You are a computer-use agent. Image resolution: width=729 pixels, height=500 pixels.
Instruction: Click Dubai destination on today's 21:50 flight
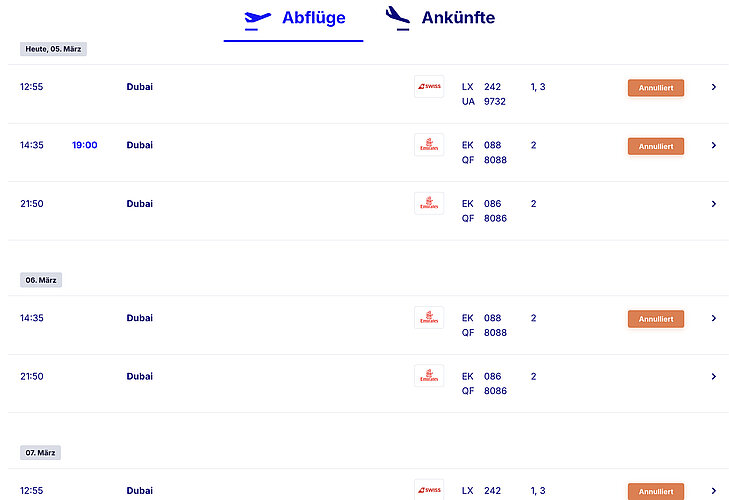(x=140, y=204)
